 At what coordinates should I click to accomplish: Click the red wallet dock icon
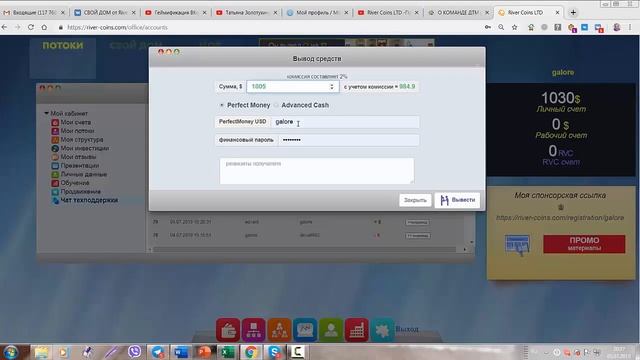[228, 330]
